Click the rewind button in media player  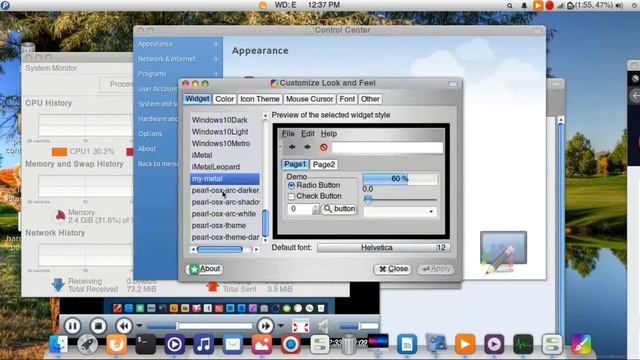124,326
